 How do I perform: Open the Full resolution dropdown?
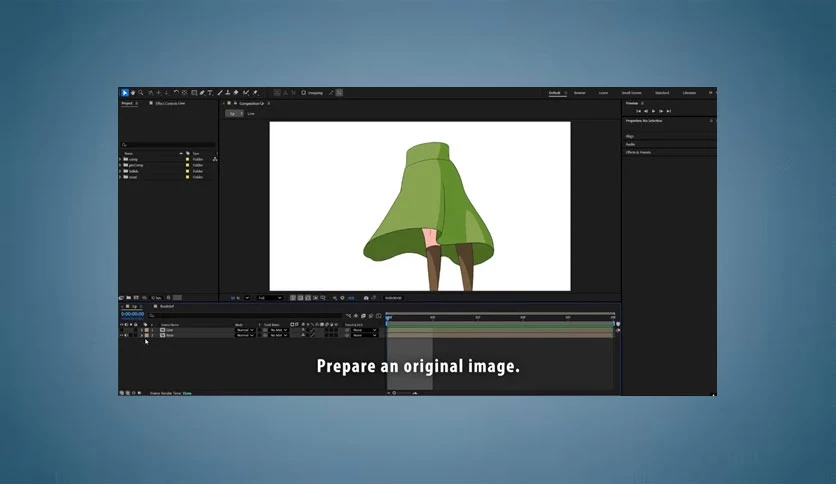click(x=270, y=298)
